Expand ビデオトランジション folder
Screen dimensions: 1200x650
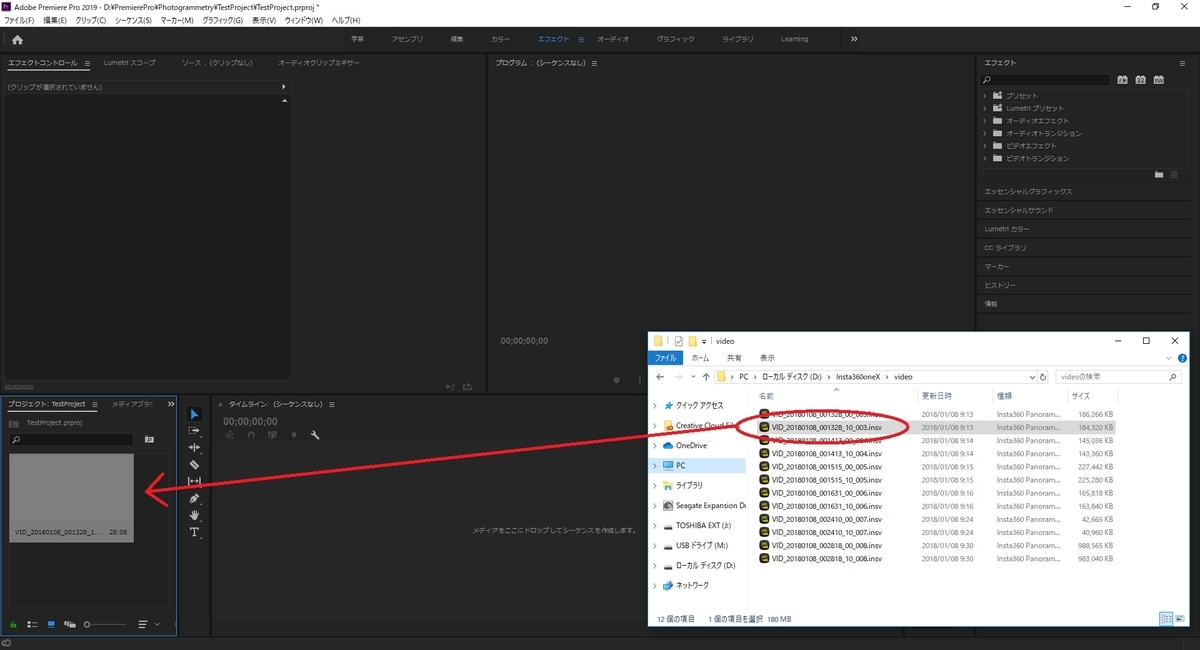coord(985,158)
